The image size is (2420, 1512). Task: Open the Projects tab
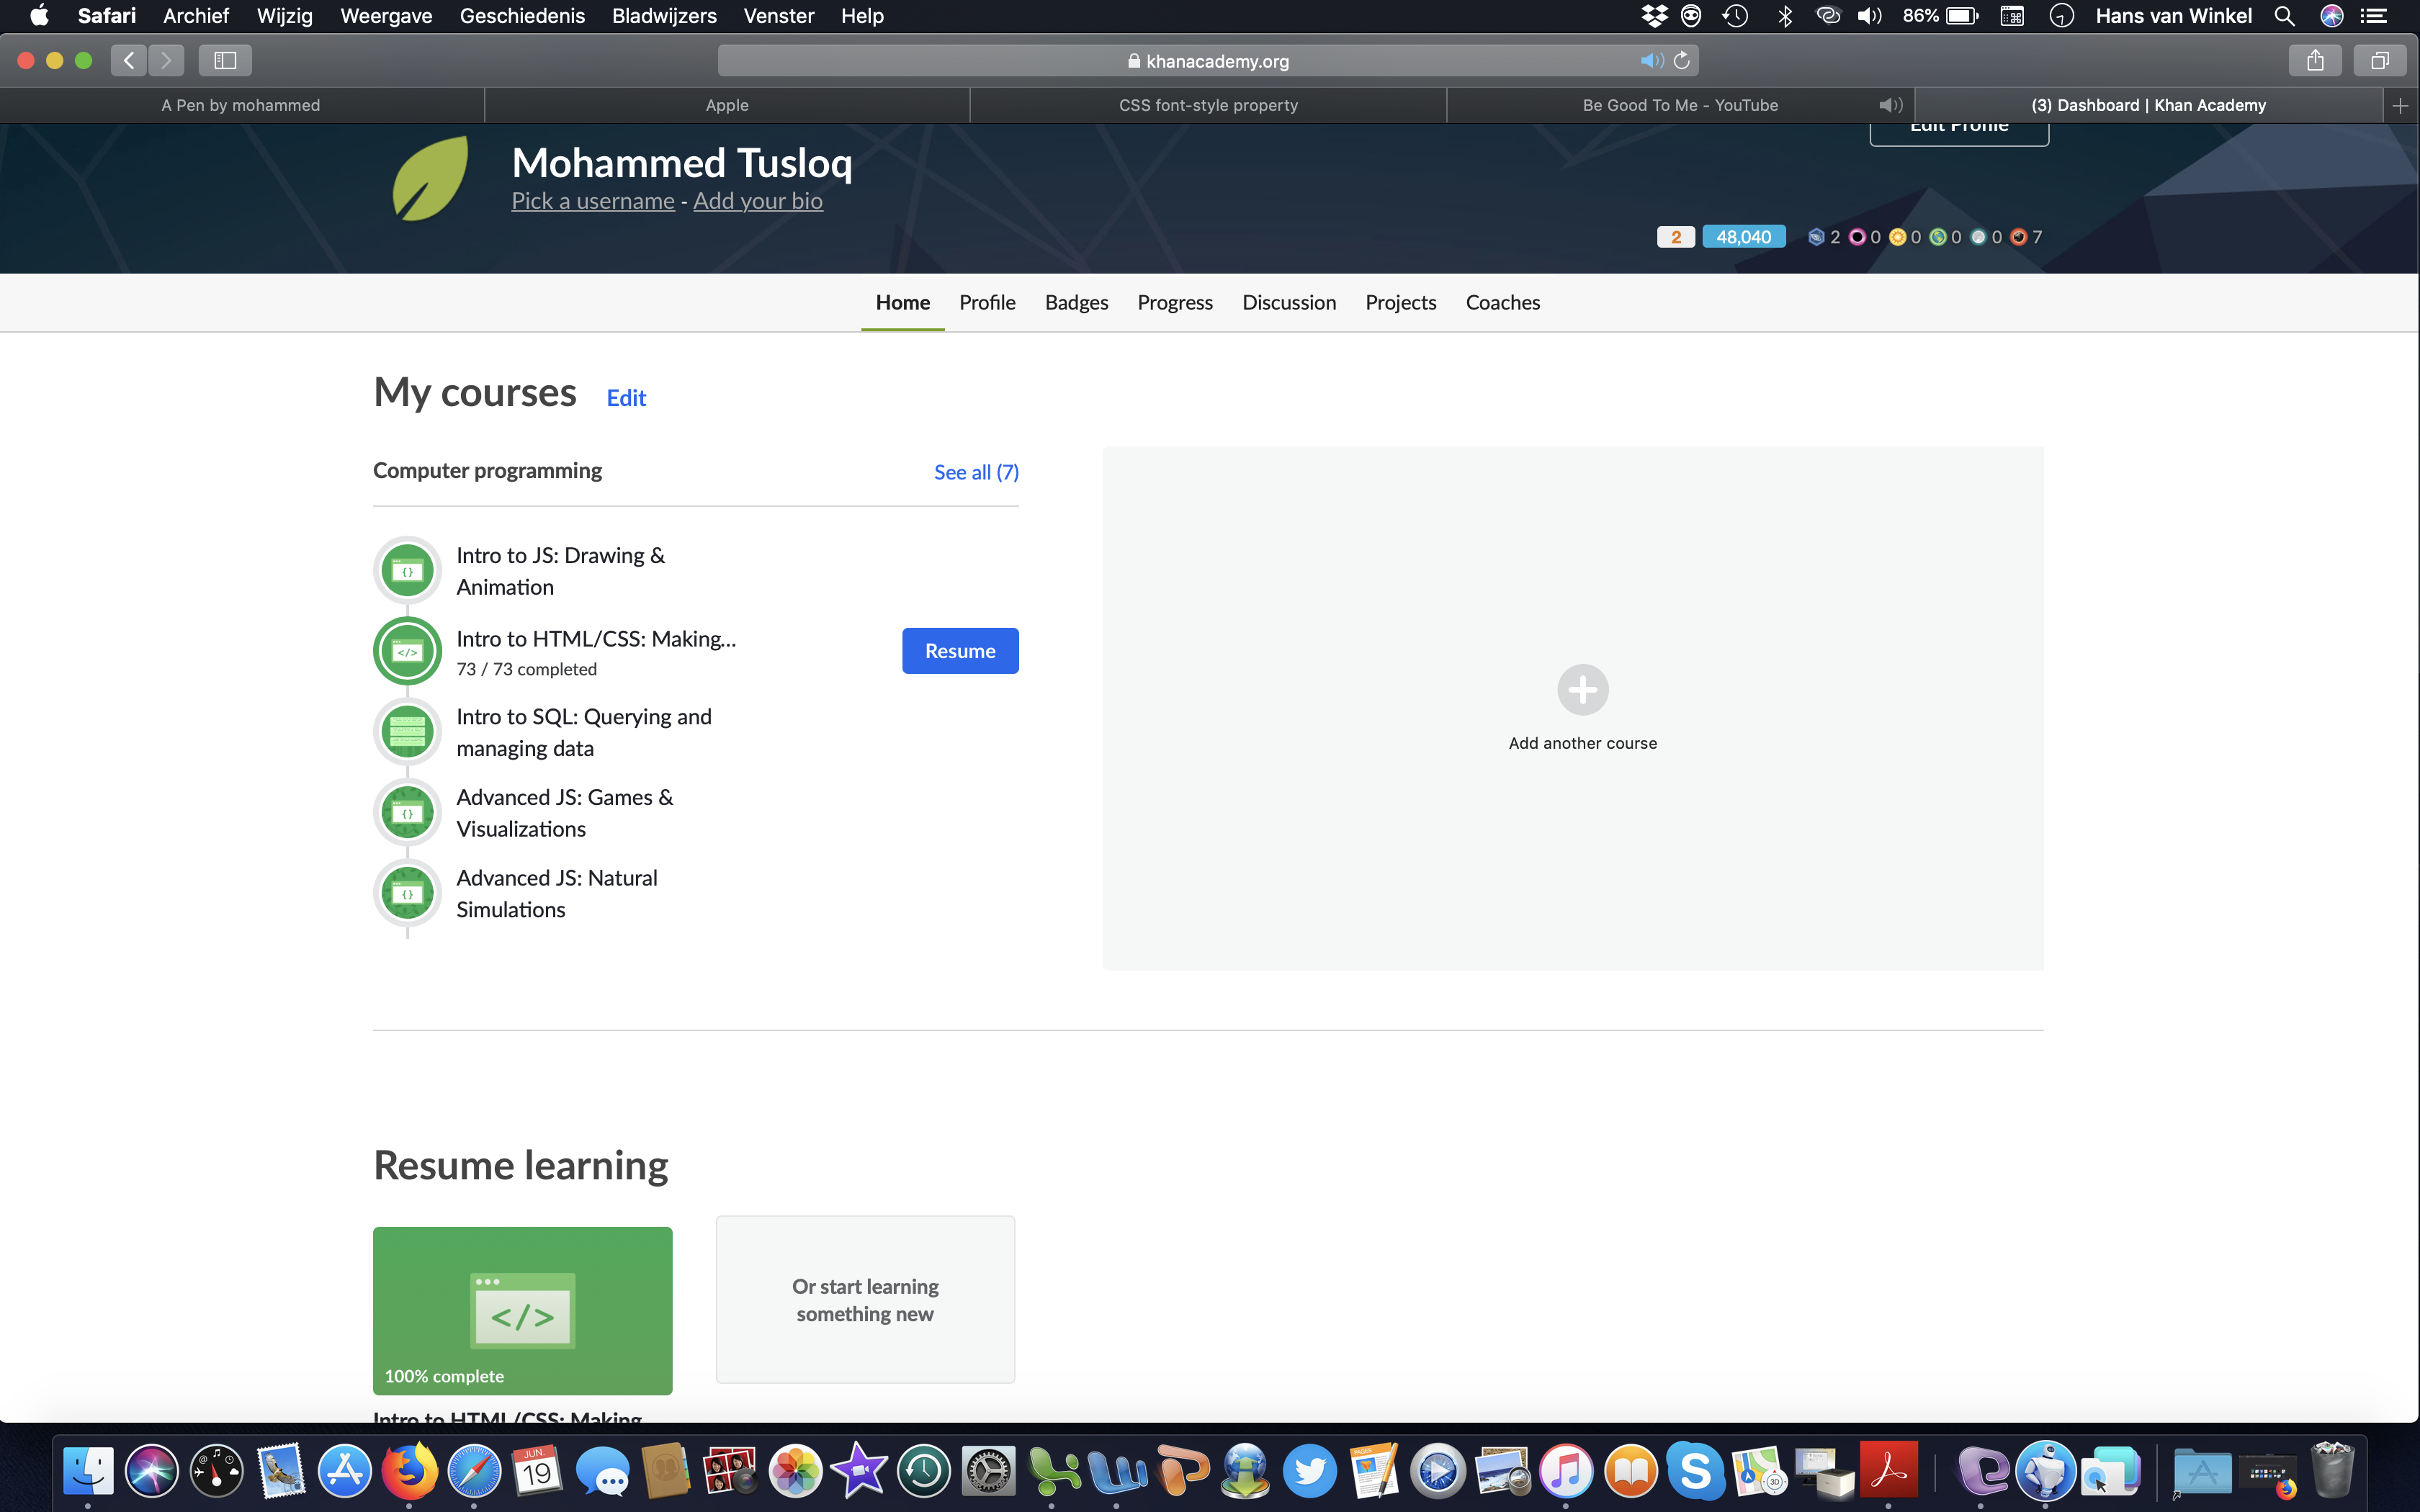[x=1401, y=302]
